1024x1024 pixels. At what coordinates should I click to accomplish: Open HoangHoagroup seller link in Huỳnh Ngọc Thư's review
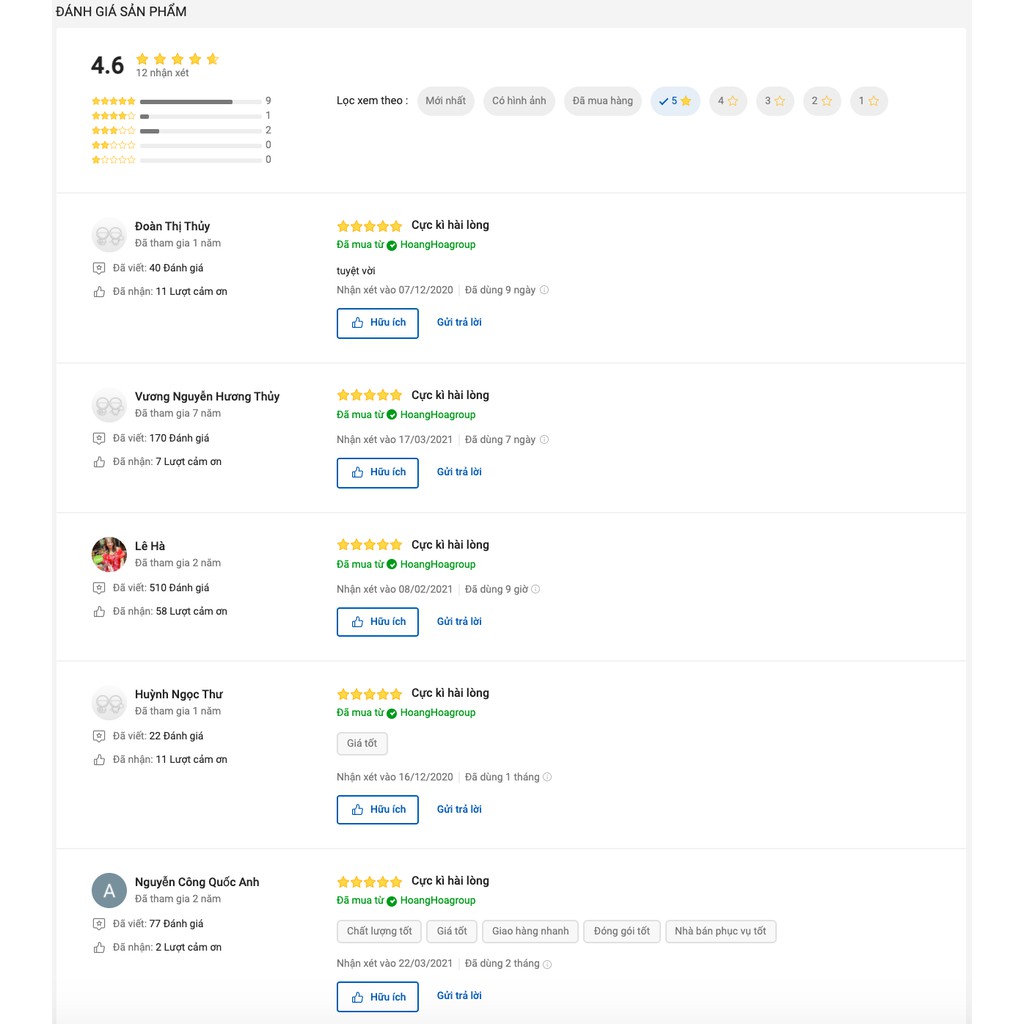pos(437,713)
